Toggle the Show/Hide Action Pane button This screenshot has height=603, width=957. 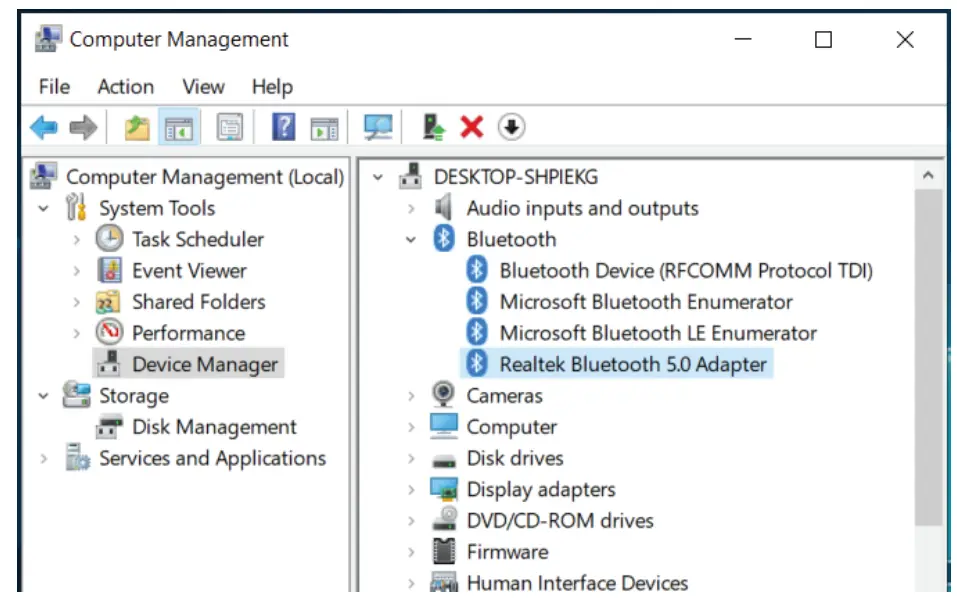tap(324, 127)
